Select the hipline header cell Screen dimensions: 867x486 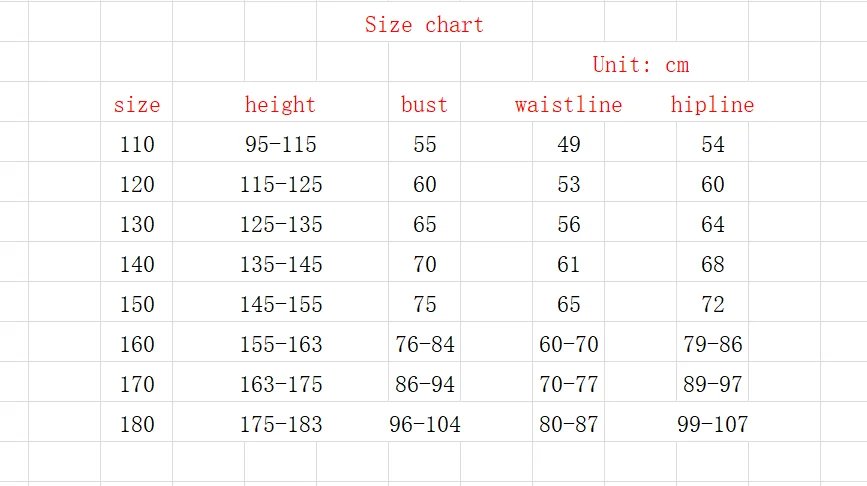pyautogui.click(x=712, y=104)
